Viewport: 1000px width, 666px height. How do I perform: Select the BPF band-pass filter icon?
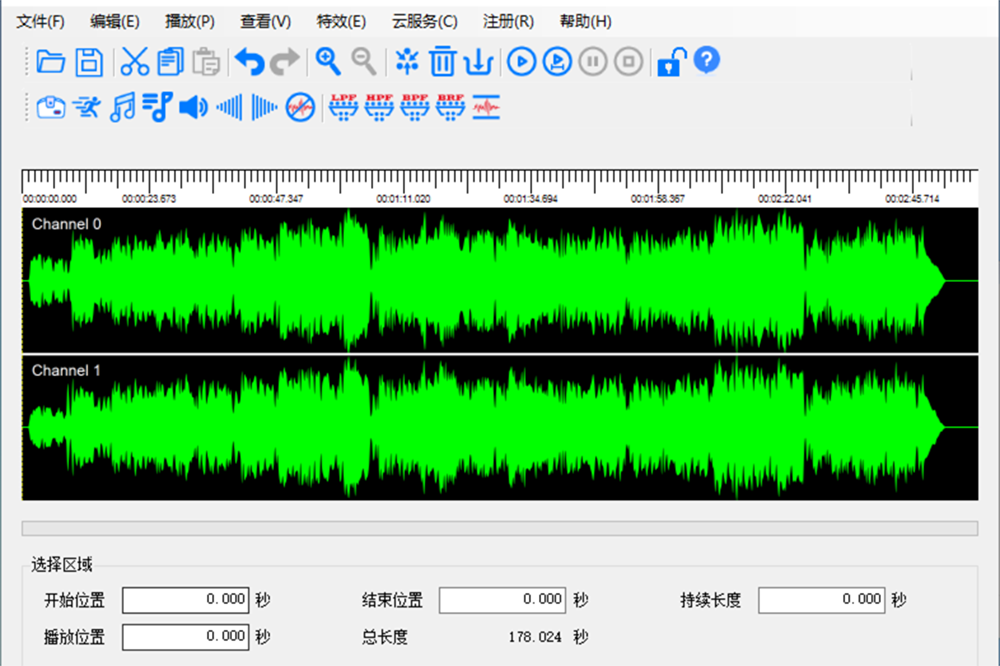click(x=415, y=106)
